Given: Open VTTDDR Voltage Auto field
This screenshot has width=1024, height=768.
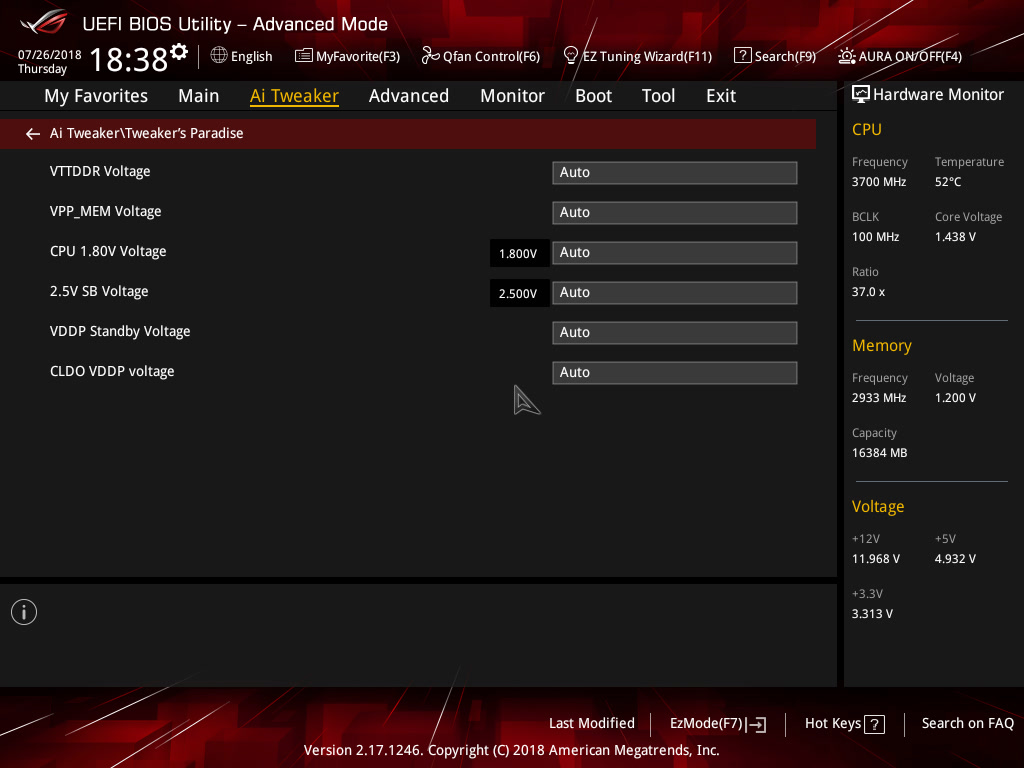Looking at the screenshot, I should 675,173.
